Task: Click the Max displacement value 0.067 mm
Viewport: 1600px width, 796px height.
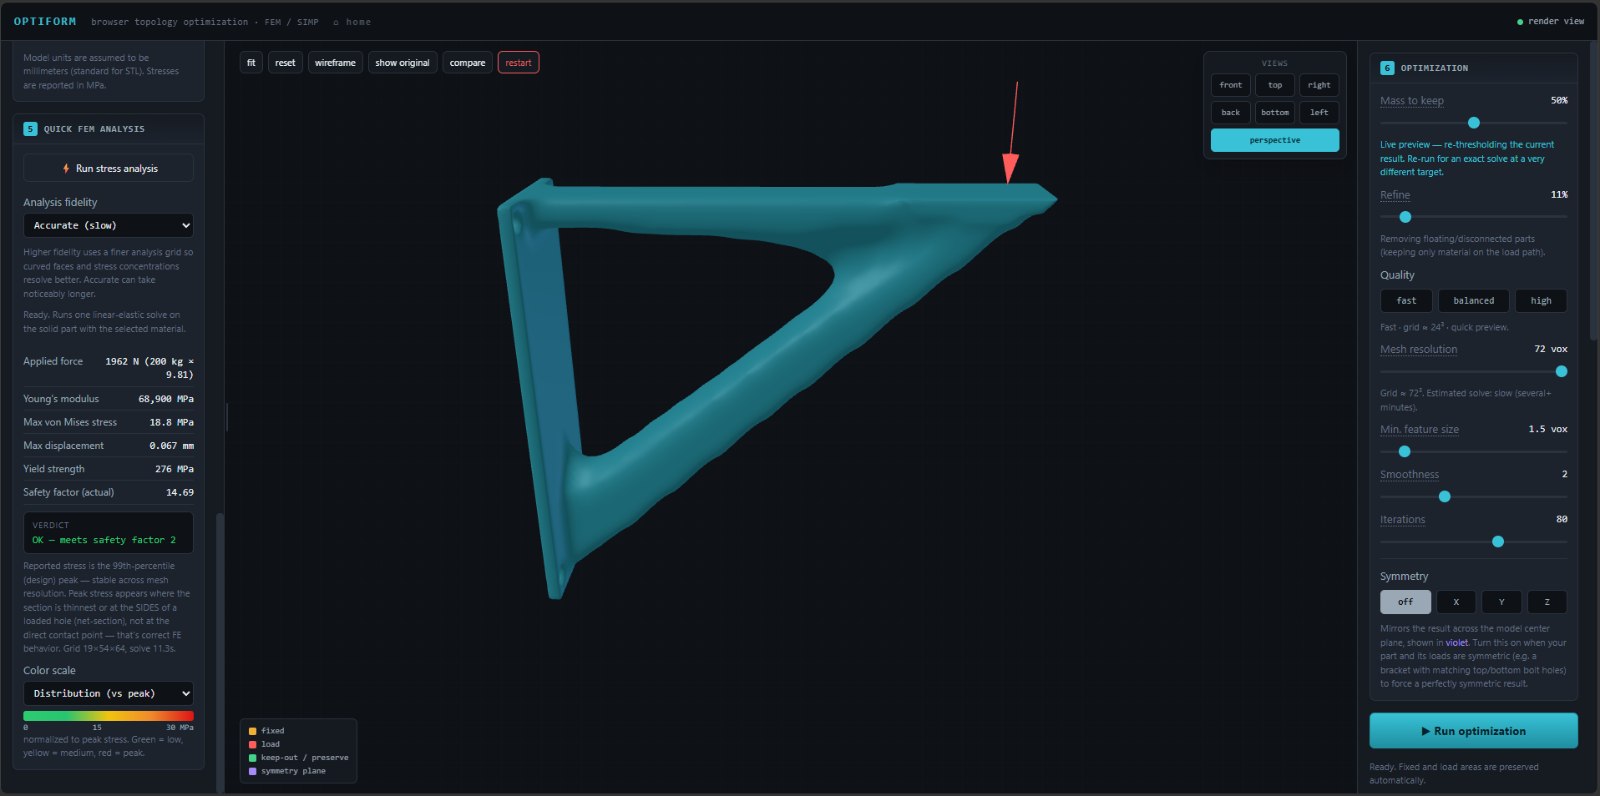Action: [171, 446]
